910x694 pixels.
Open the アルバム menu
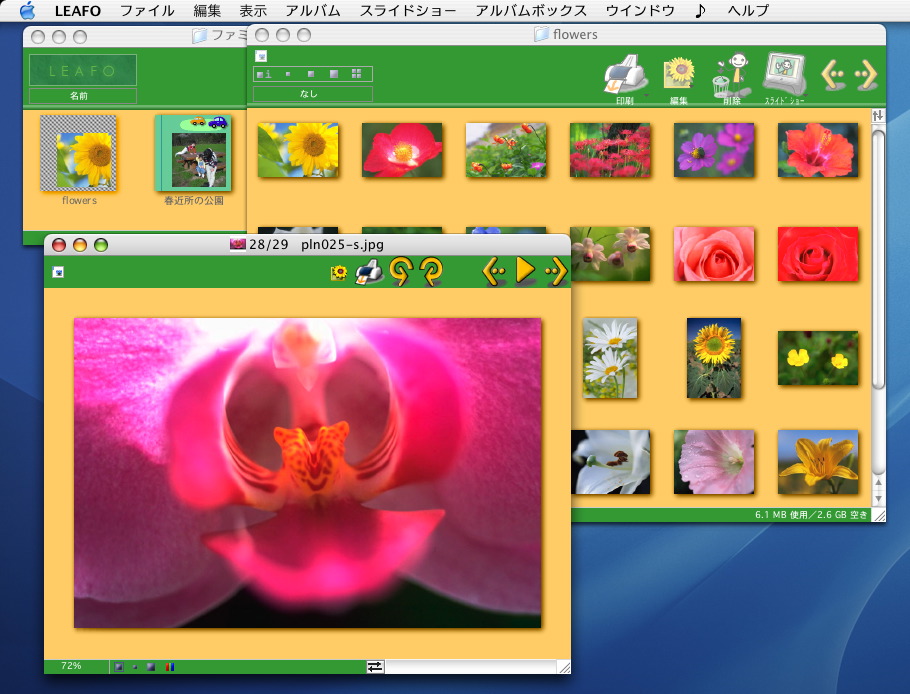[312, 11]
